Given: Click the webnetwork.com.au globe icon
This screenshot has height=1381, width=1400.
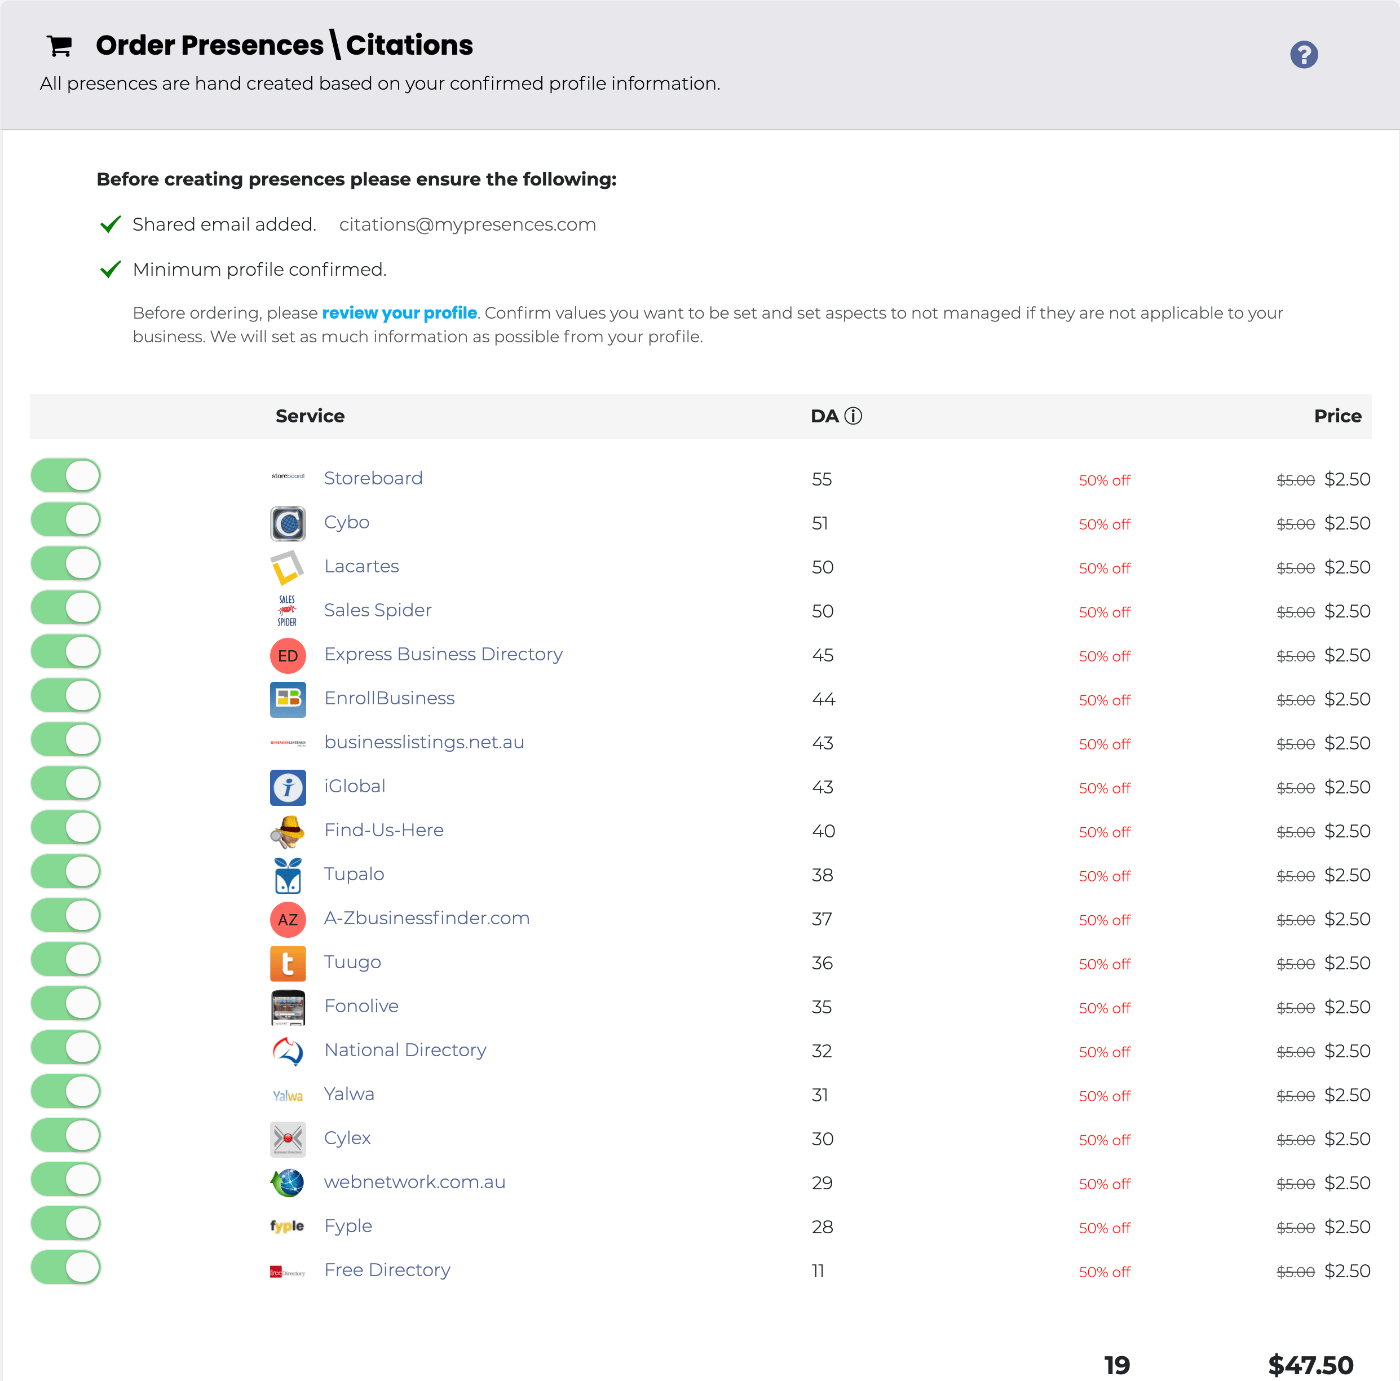Looking at the screenshot, I should (x=288, y=1183).
